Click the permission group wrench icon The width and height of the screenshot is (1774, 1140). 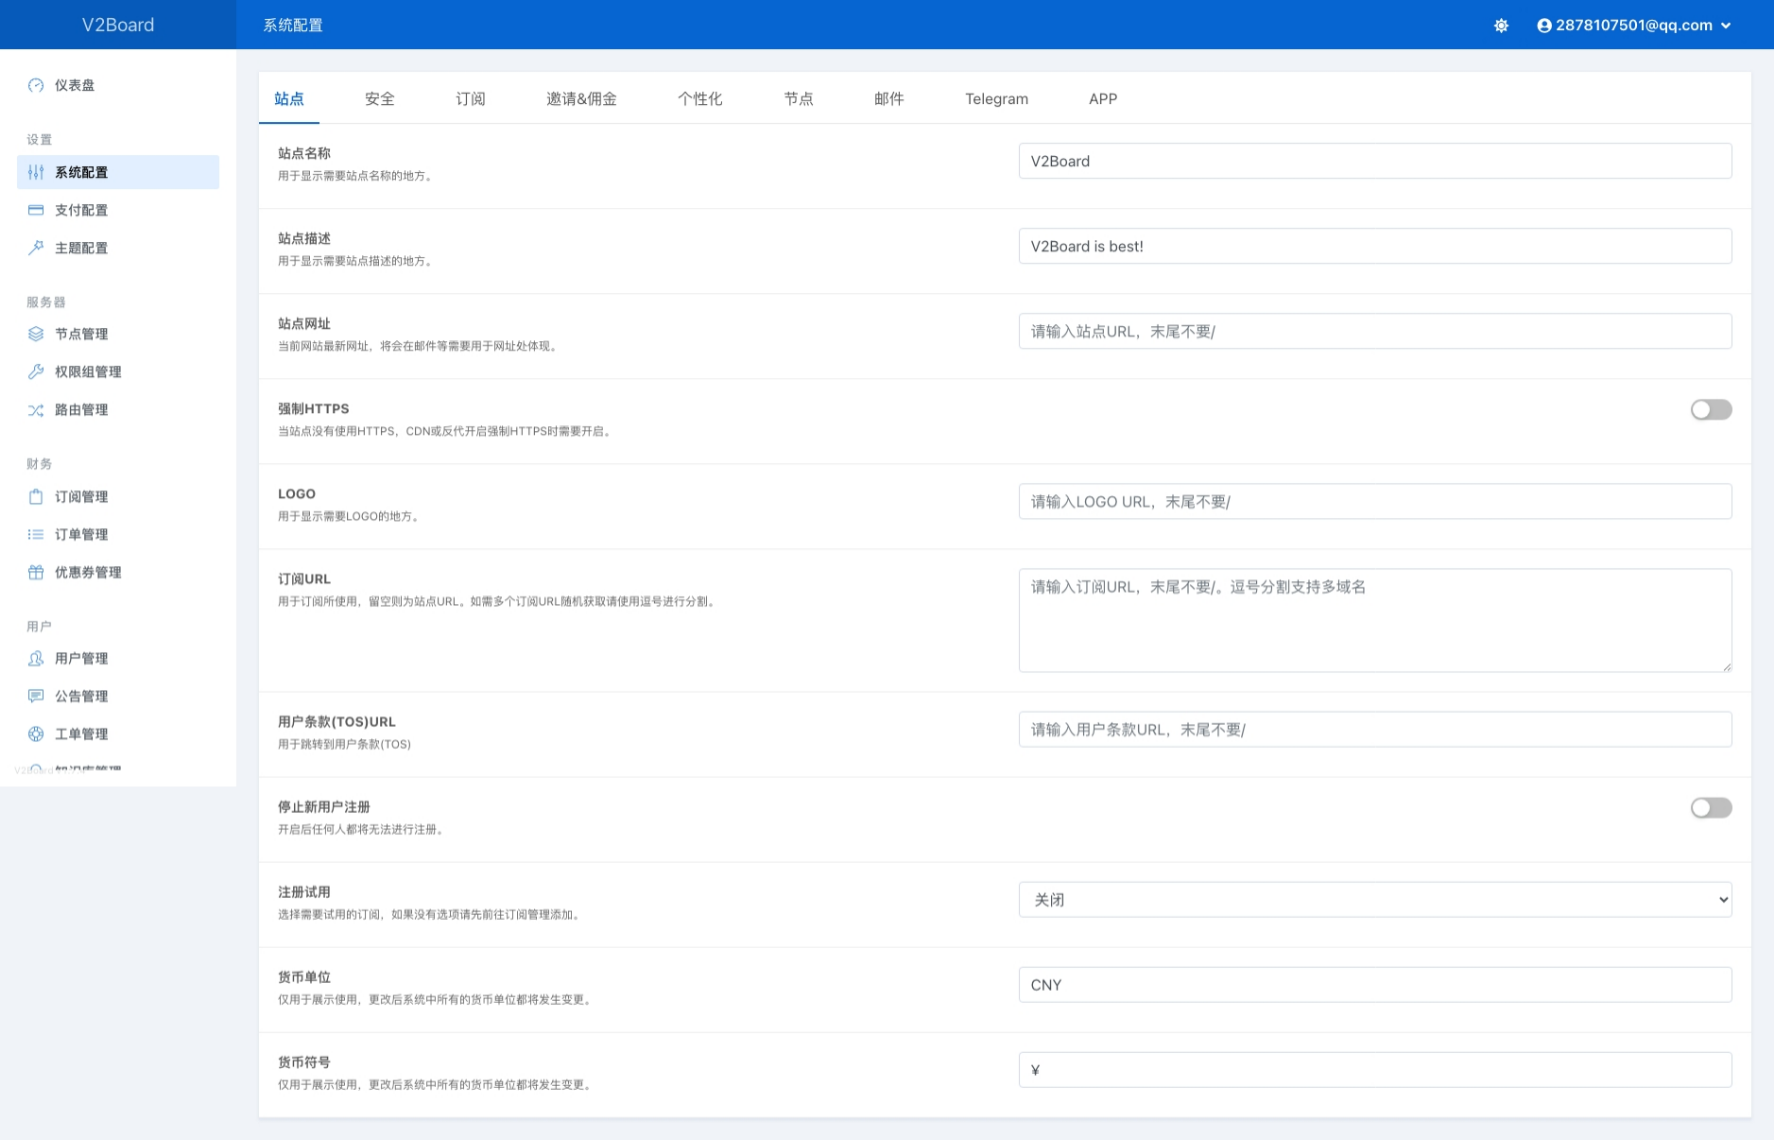coord(36,372)
